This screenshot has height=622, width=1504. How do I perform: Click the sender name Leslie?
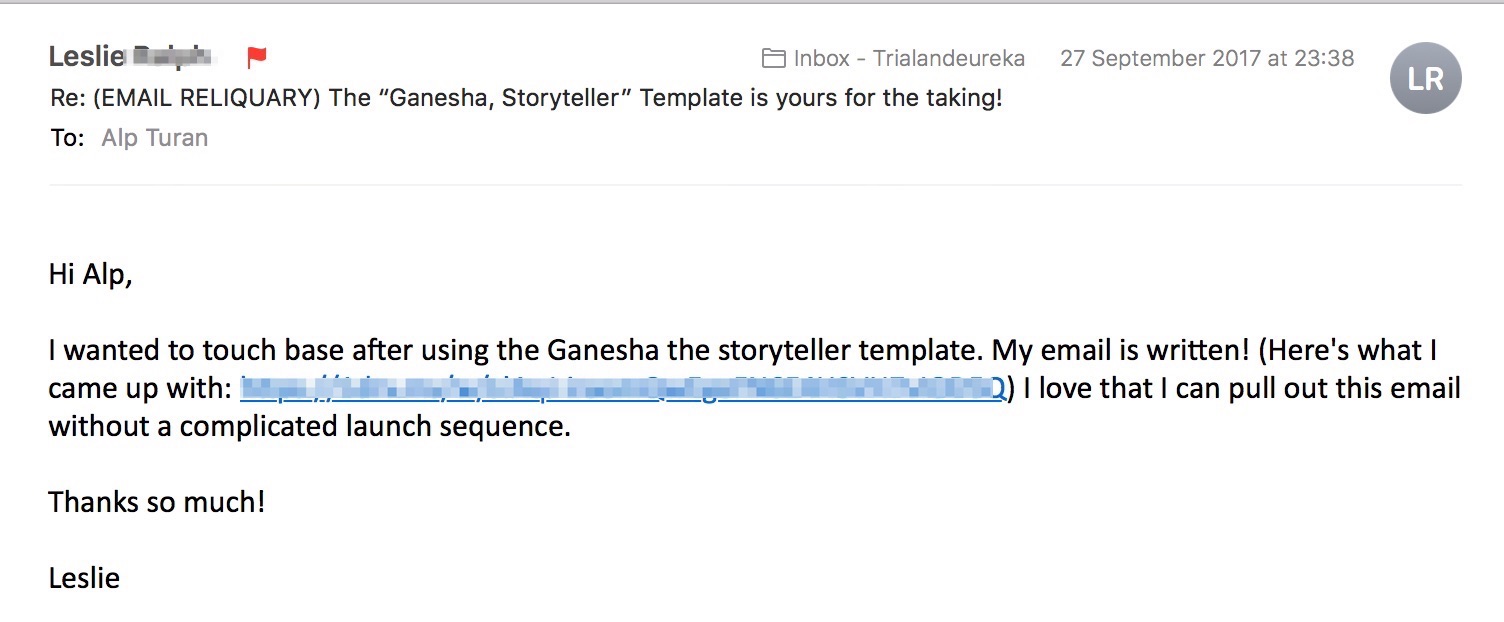[x=85, y=58]
